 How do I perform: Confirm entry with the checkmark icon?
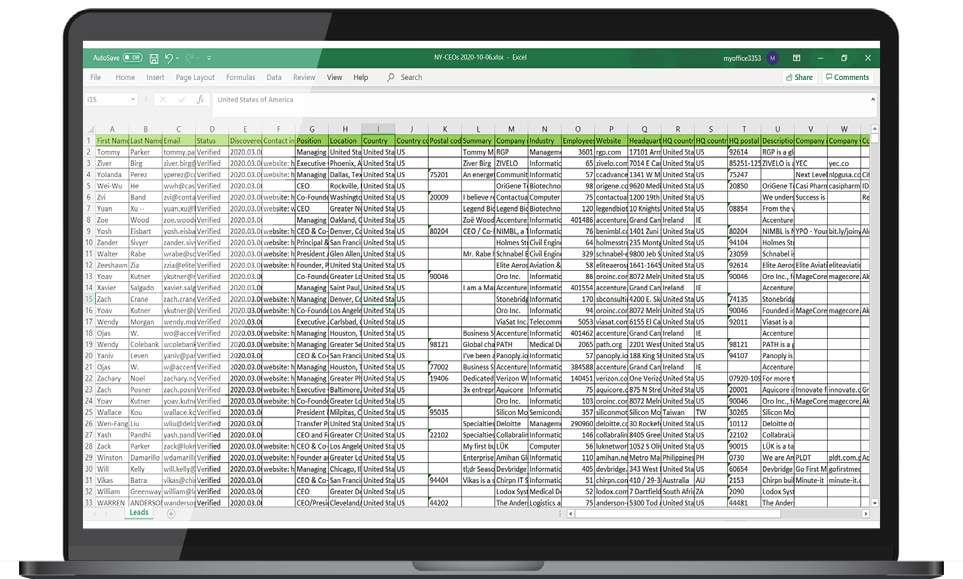coord(181,99)
